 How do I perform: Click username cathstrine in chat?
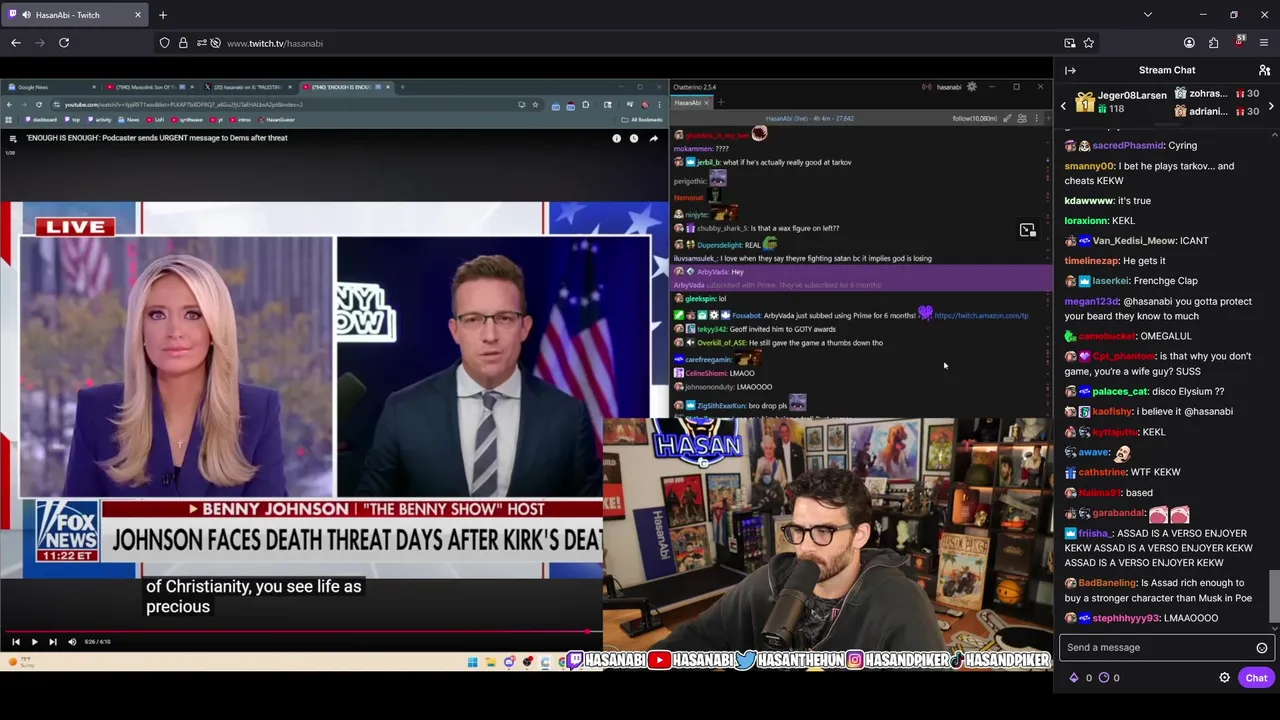tap(1102, 473)
